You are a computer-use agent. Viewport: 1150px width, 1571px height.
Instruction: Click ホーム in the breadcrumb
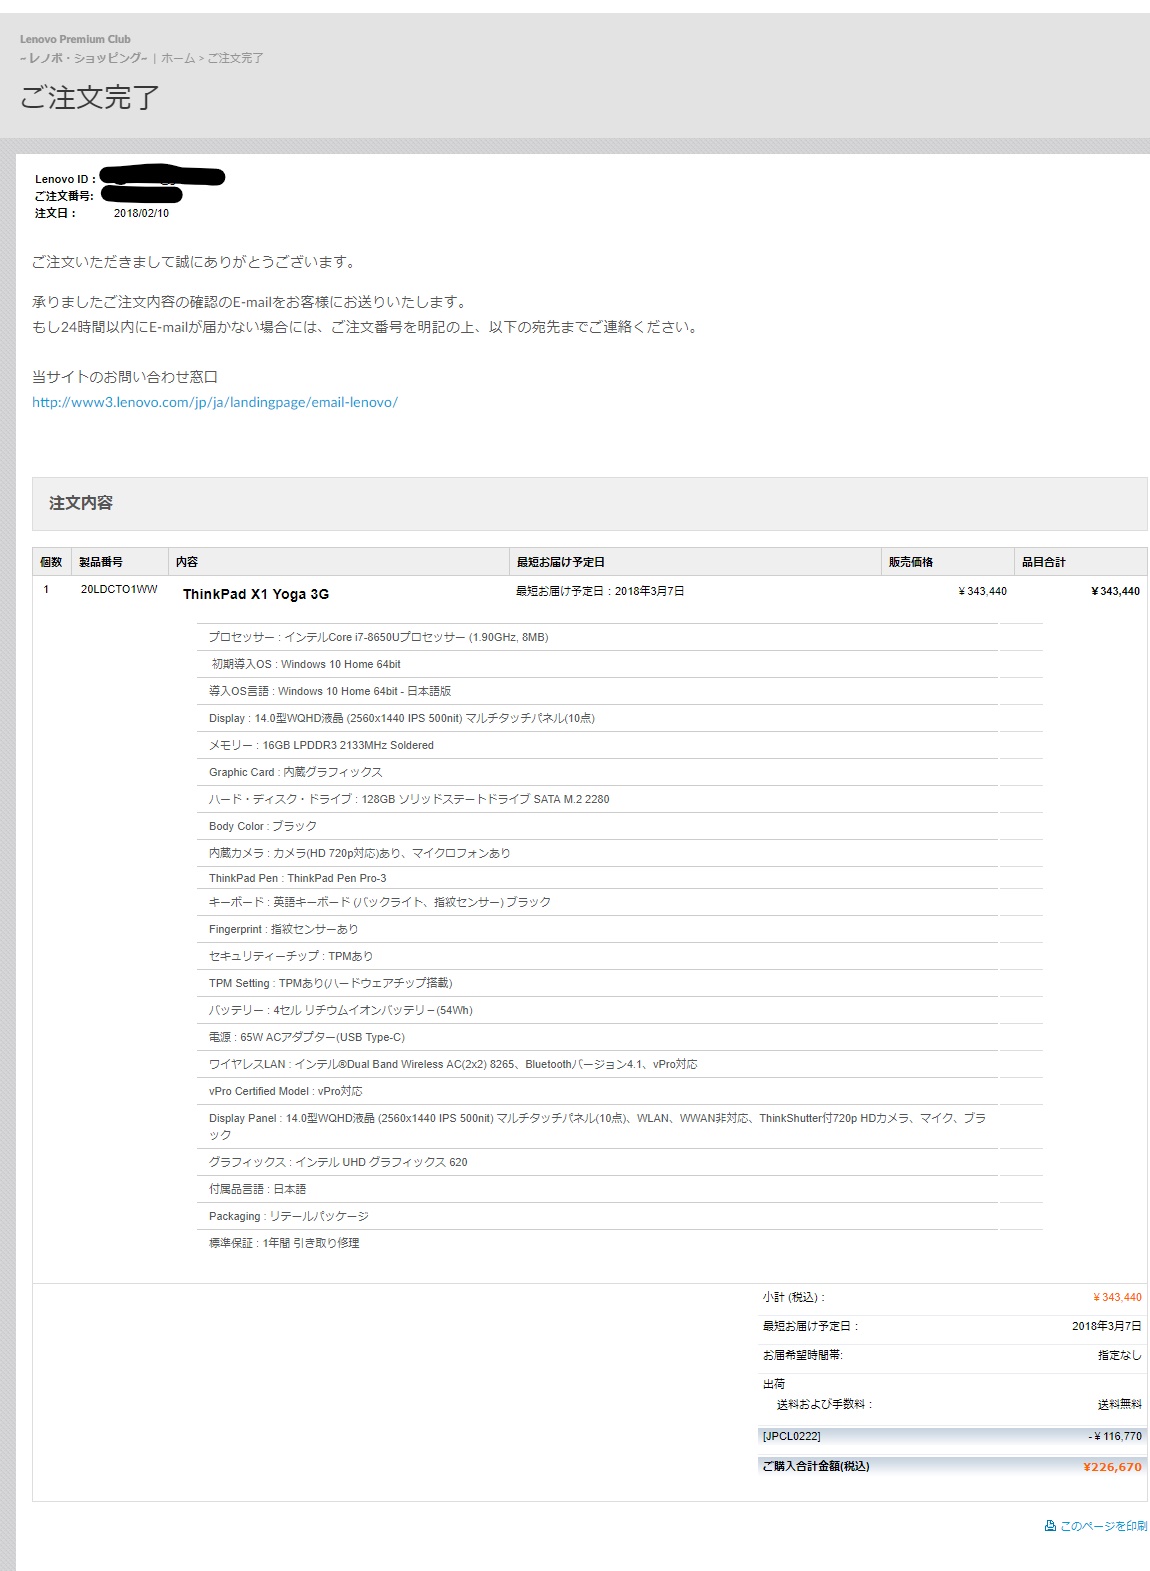[x=178, y=58]
